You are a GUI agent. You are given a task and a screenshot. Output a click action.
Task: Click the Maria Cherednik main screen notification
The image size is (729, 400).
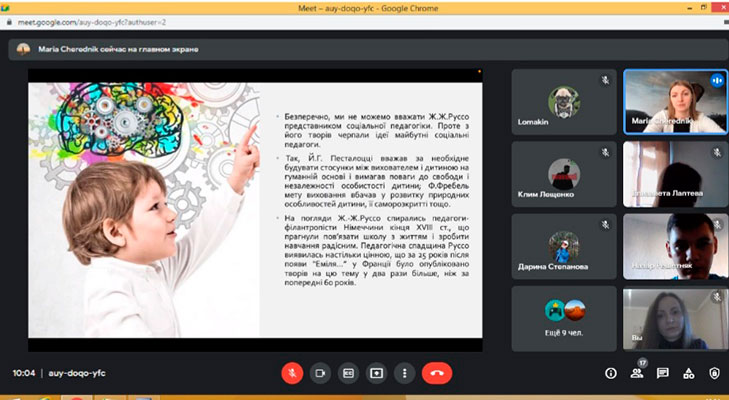pos(368,49)
